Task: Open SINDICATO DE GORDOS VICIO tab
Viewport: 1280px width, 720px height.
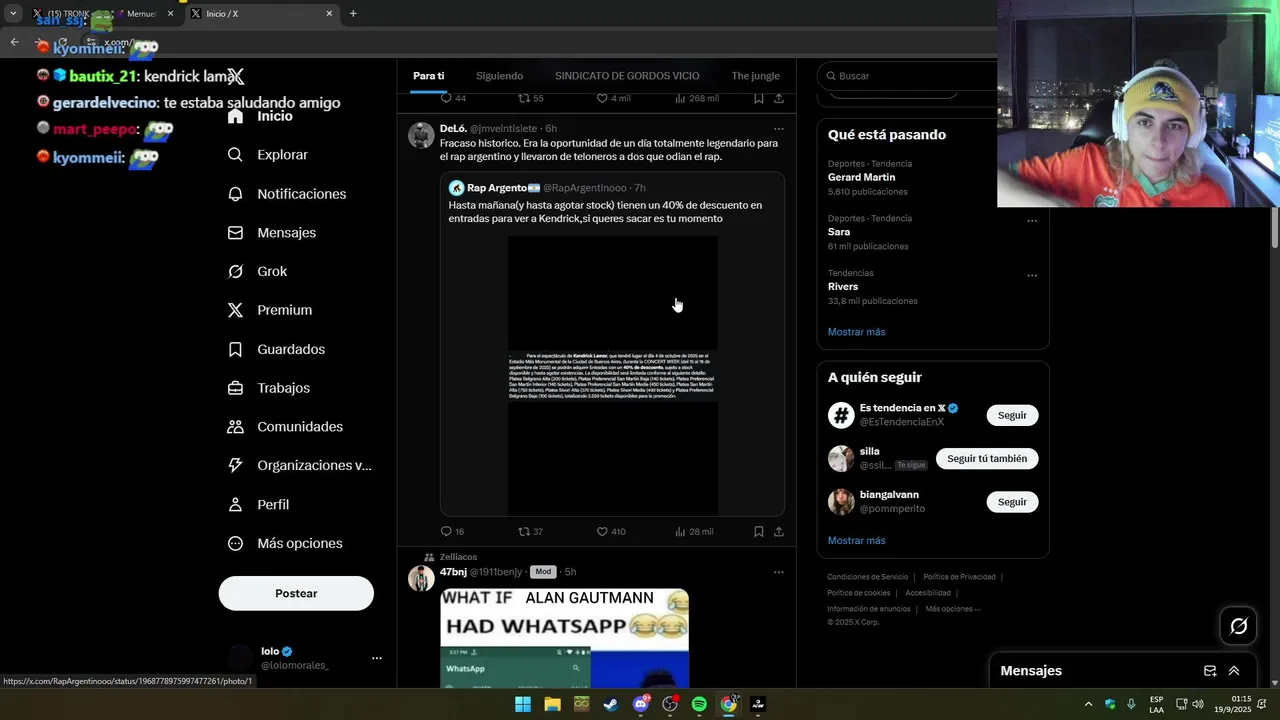Action: point(627,76)
